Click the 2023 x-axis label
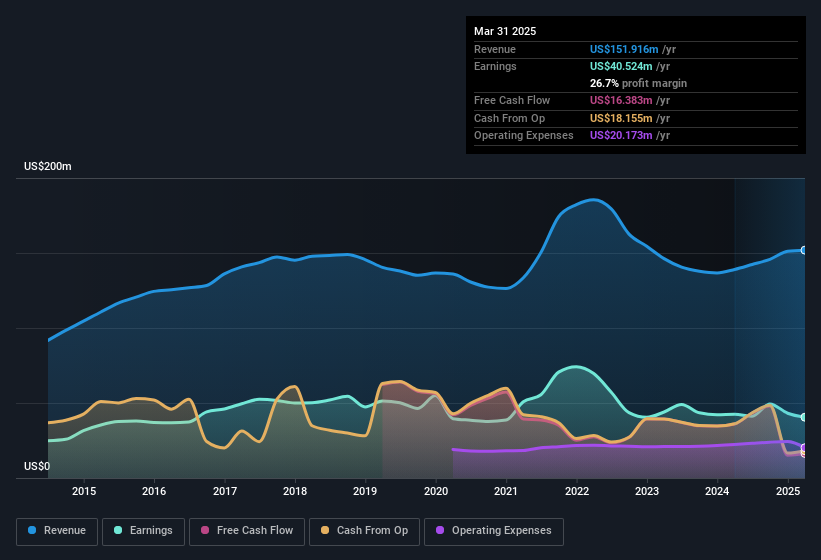Image resolution: width=821 pixels, height=560 pixels. point(647,491)
